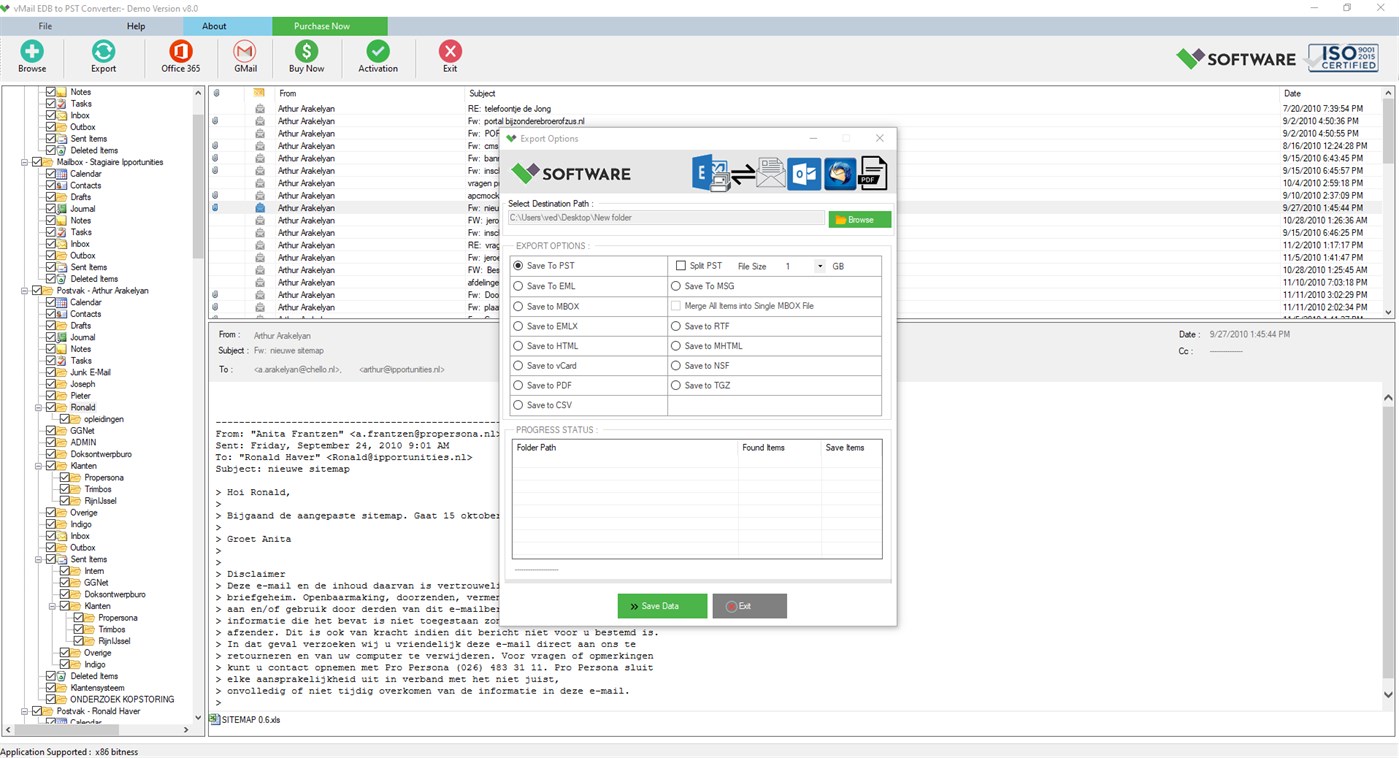
Task: Click the green Browse button for destination path
Action: click(858, 217)
